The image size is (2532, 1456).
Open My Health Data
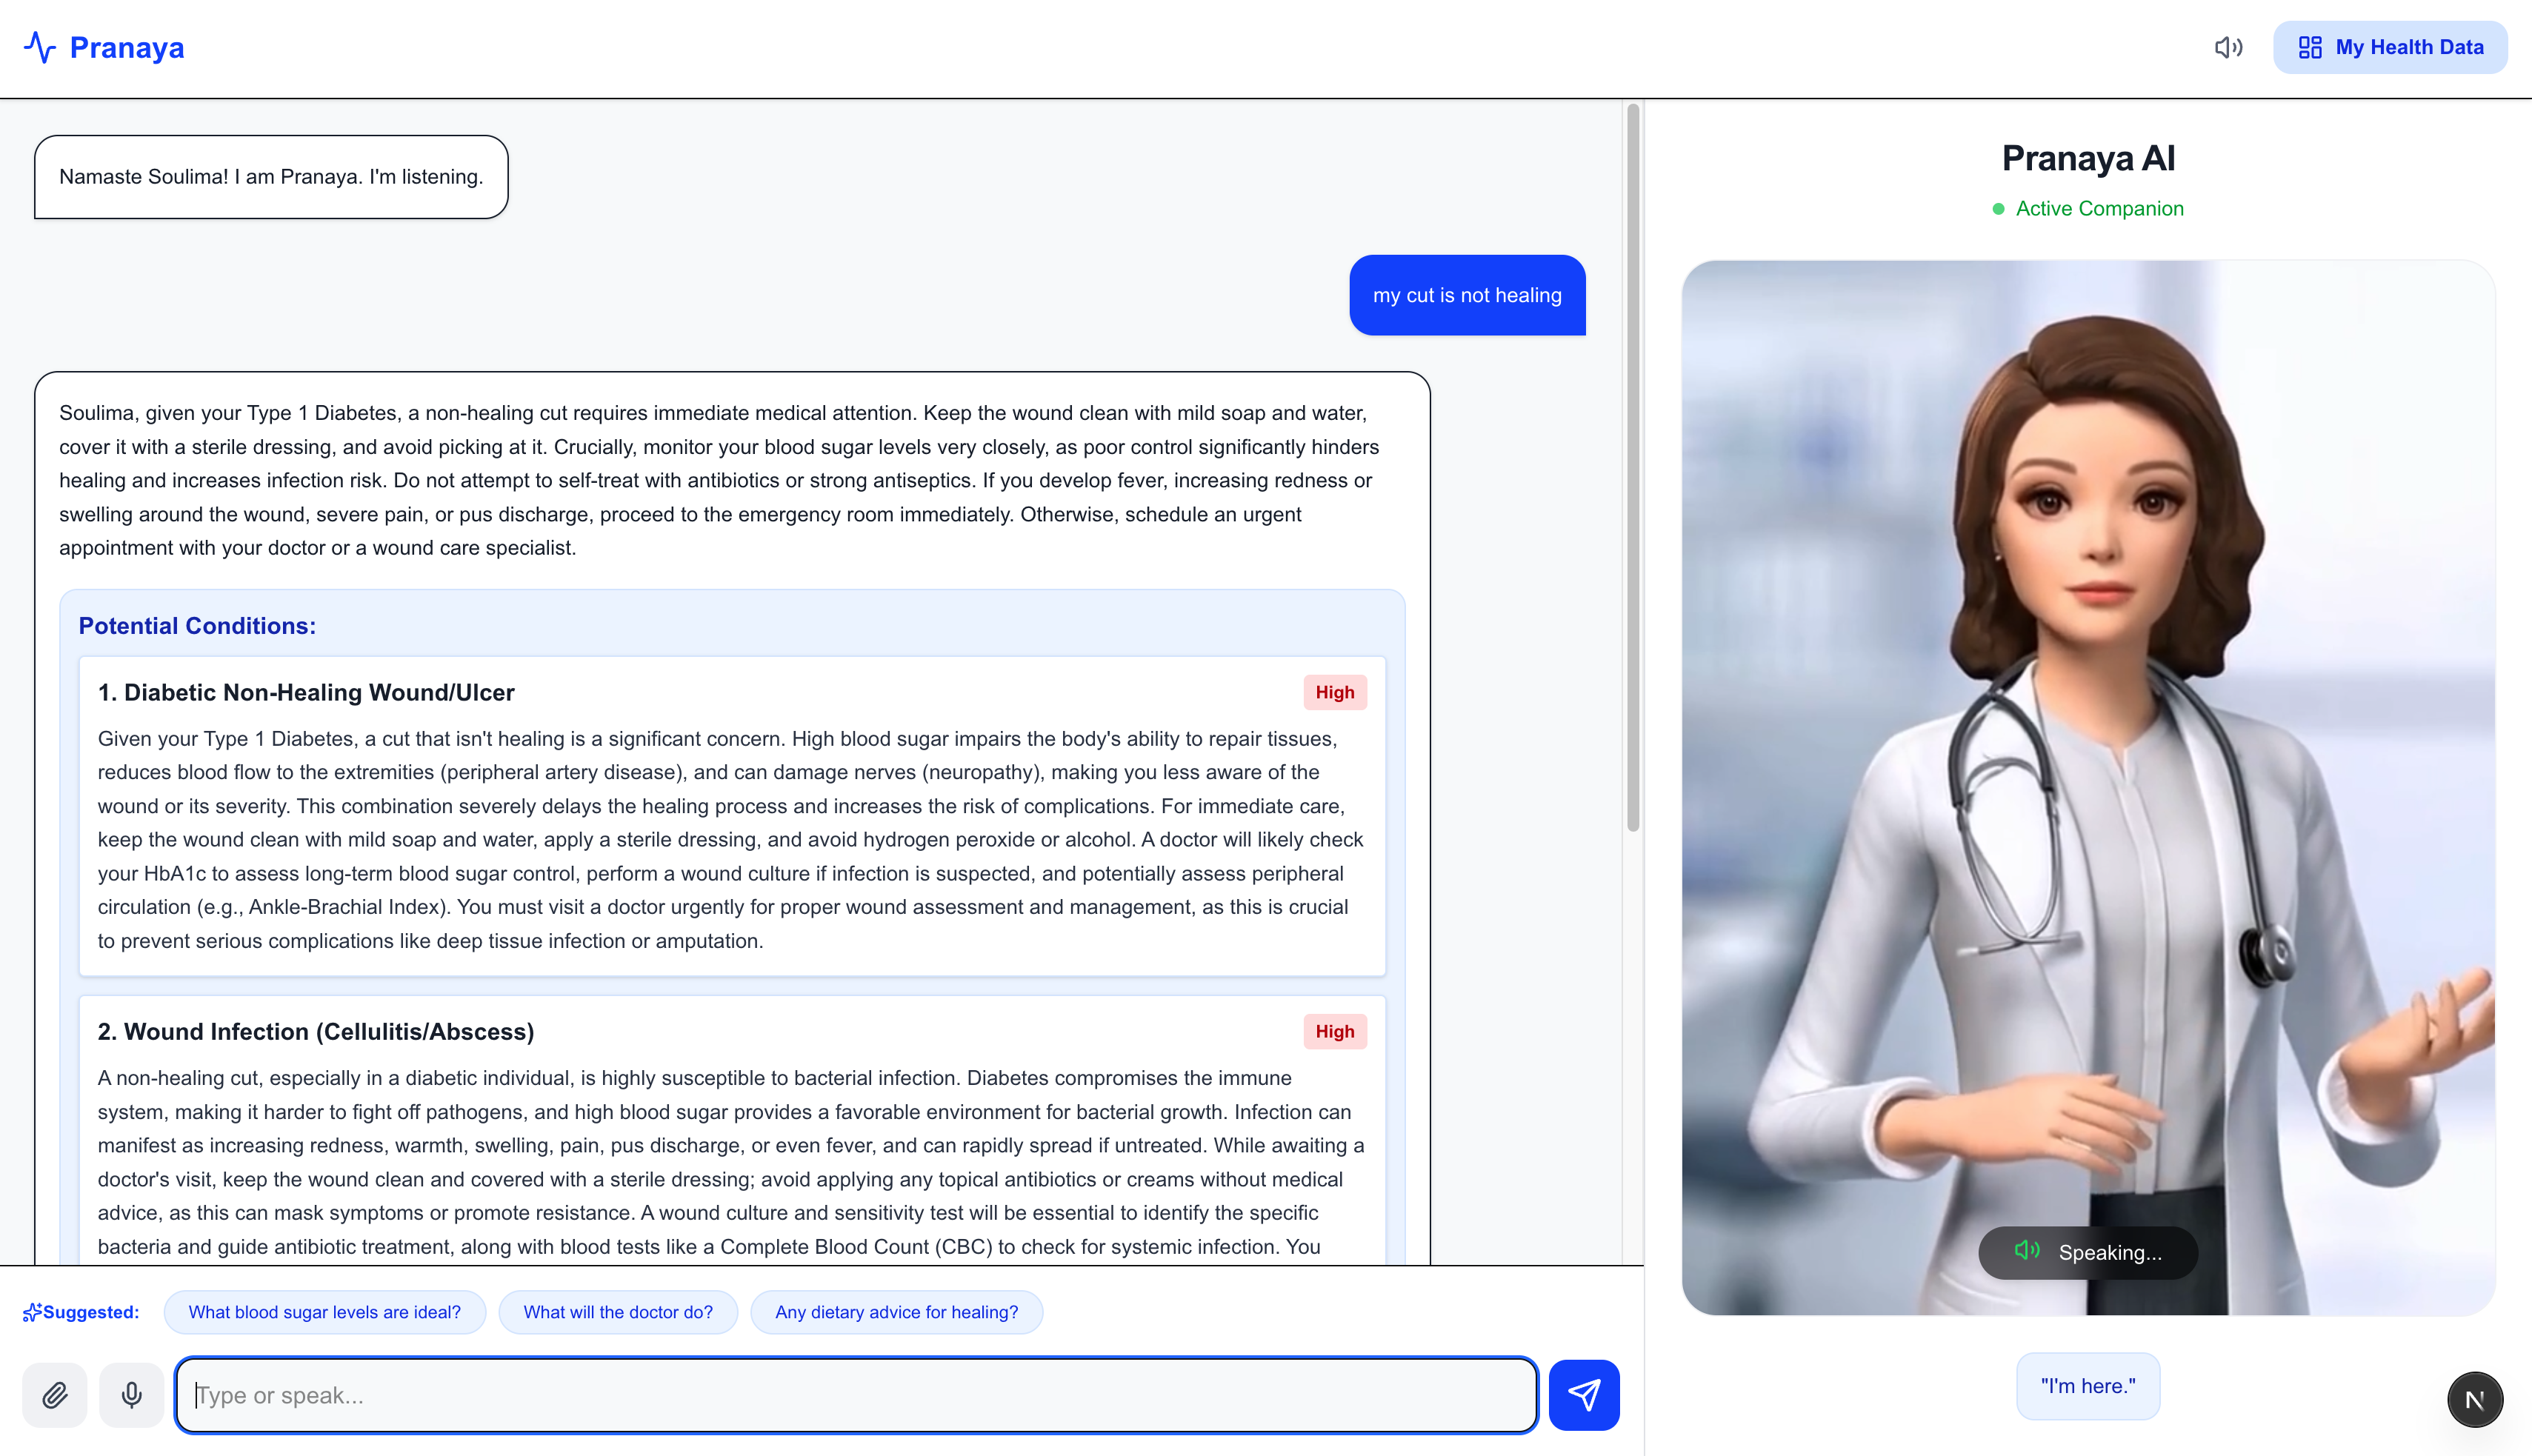tap(2391, 46)
